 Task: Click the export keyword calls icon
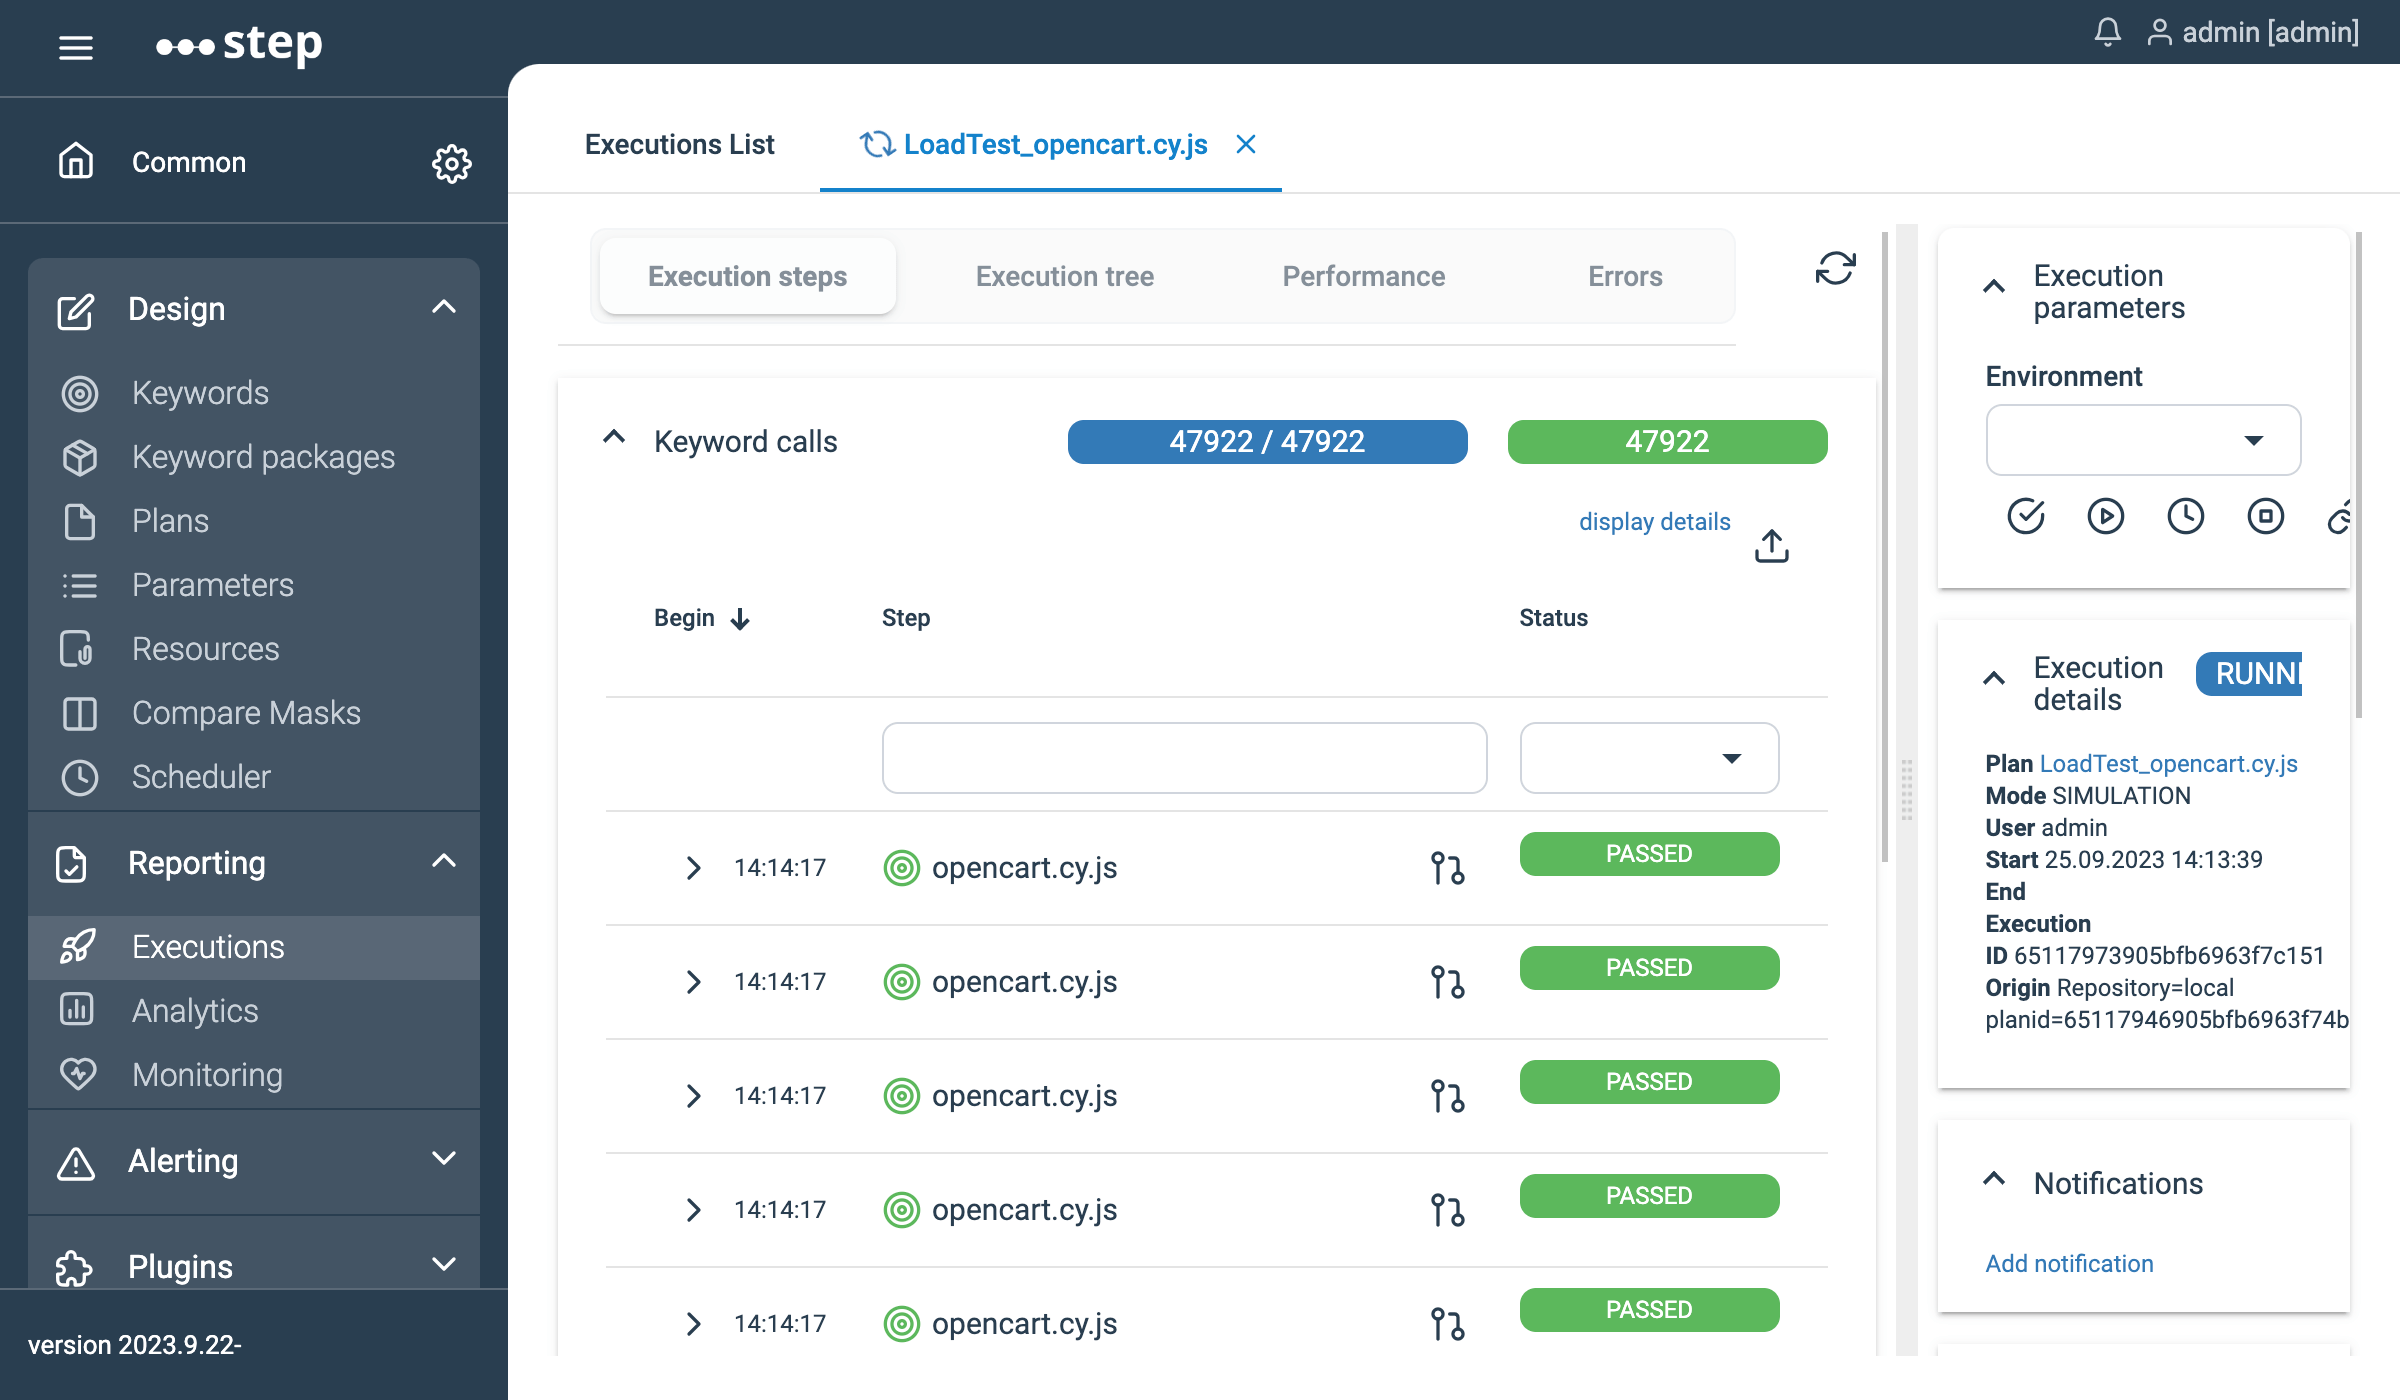1771,546
